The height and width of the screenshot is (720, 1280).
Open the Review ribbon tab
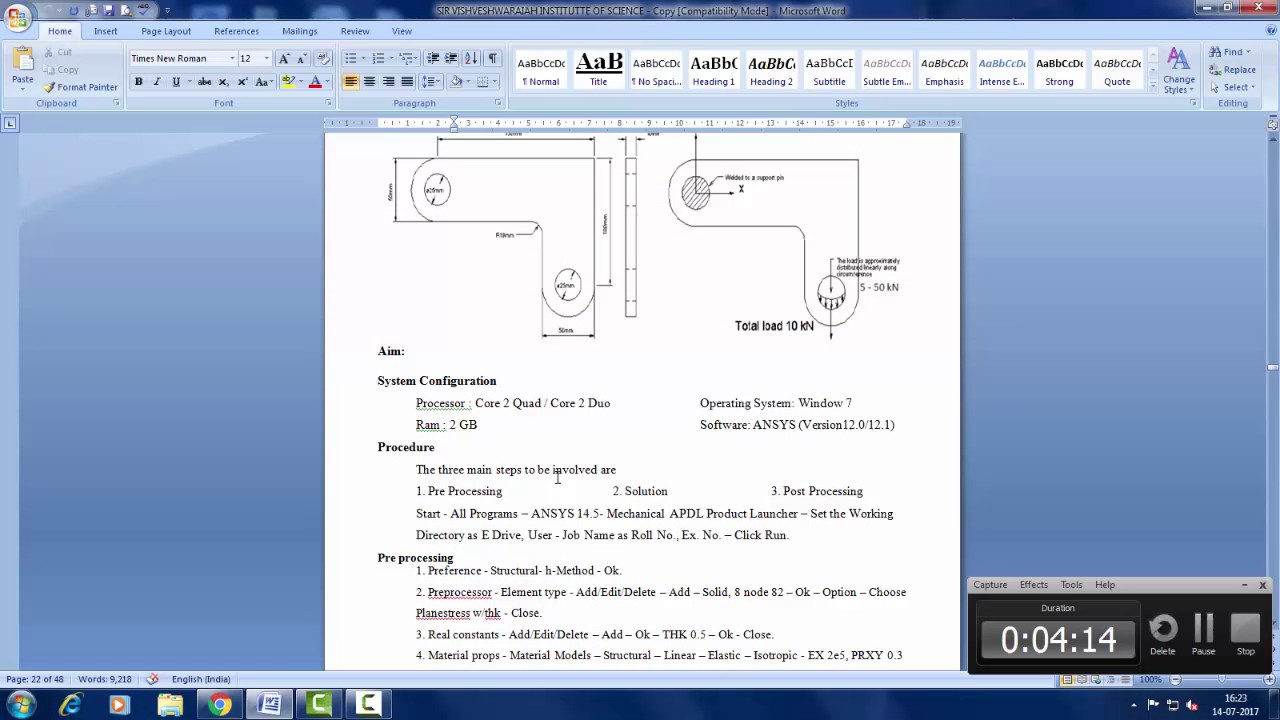[x=354, y=31]
